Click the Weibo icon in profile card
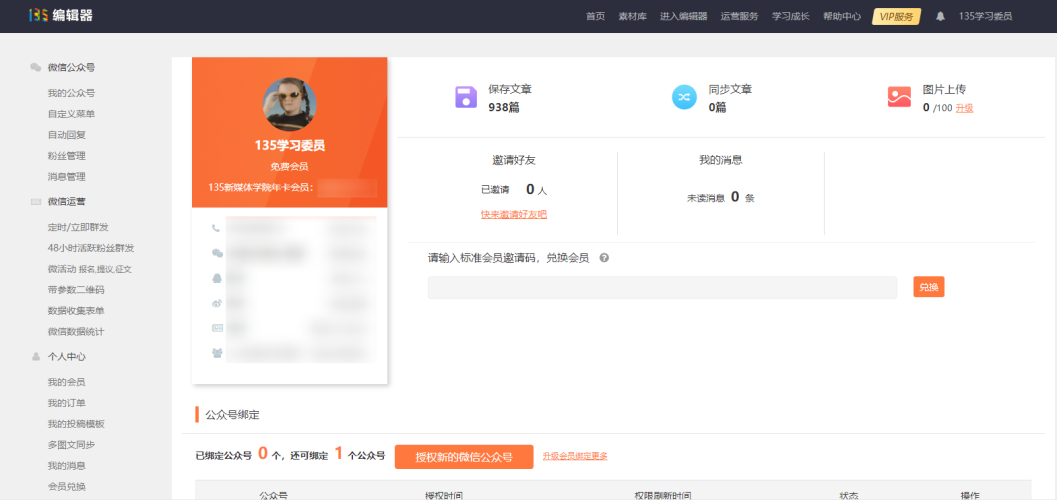 (x=217, y=303)
